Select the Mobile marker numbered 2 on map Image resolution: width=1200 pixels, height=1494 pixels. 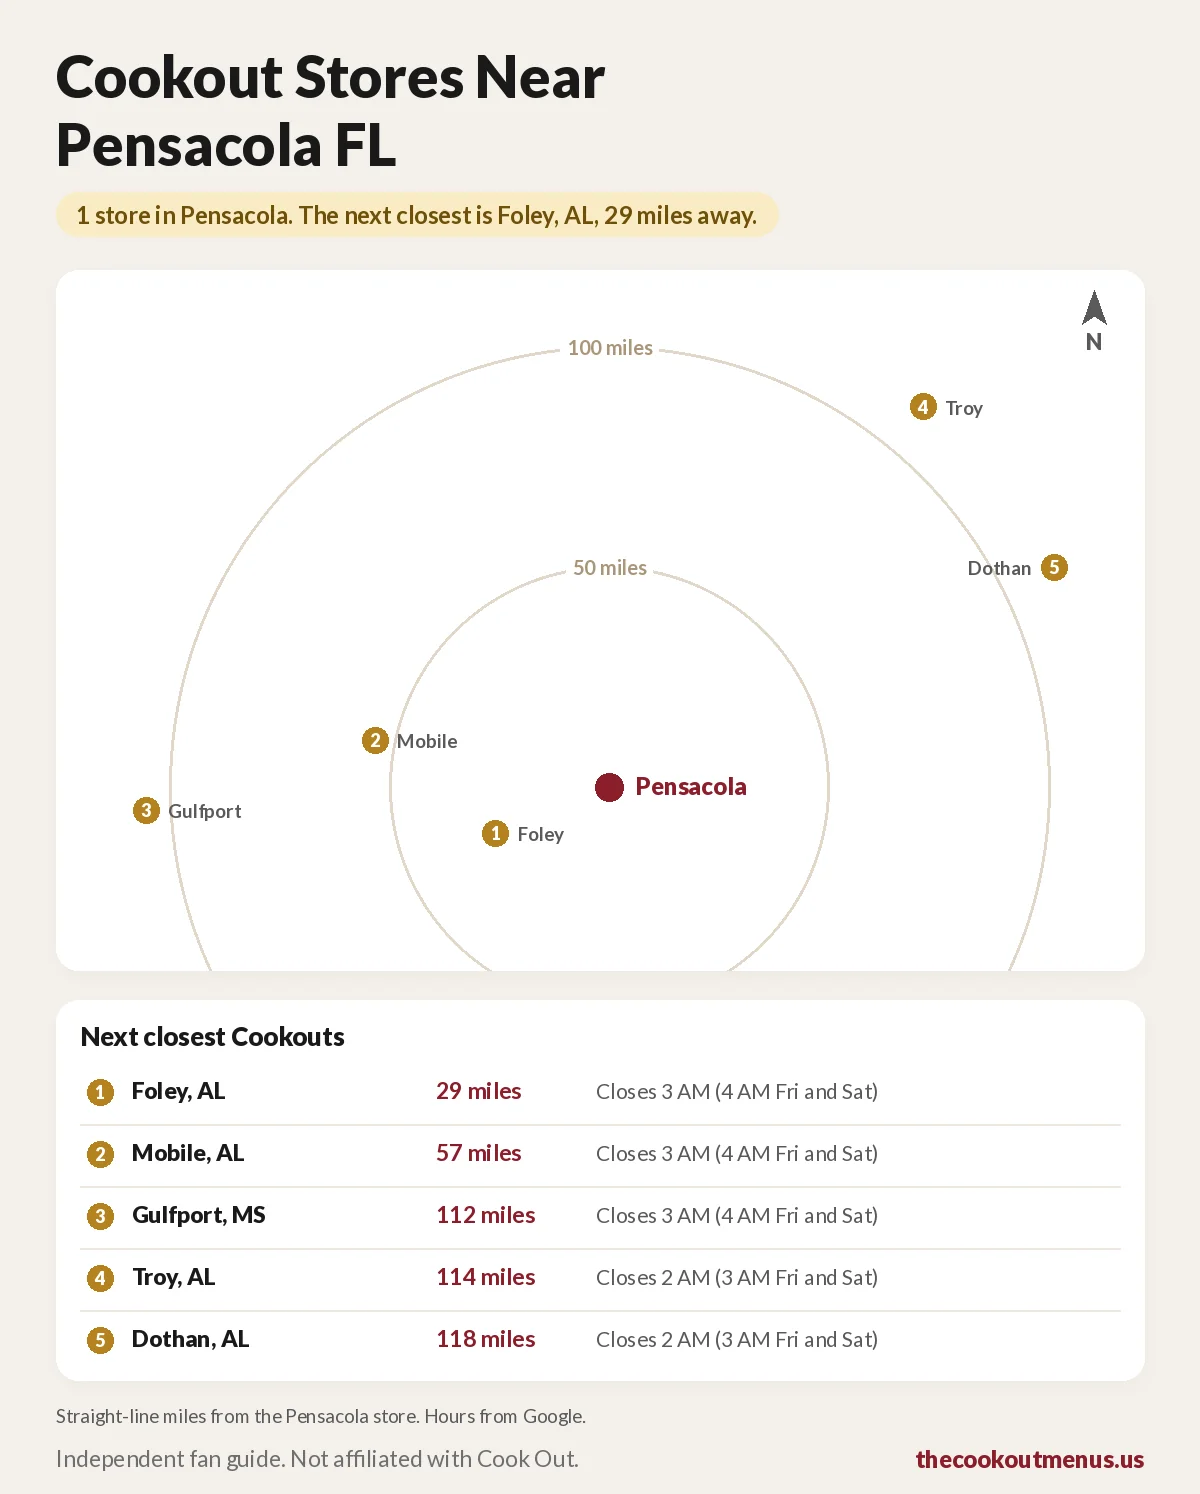(x=375, y=740)
